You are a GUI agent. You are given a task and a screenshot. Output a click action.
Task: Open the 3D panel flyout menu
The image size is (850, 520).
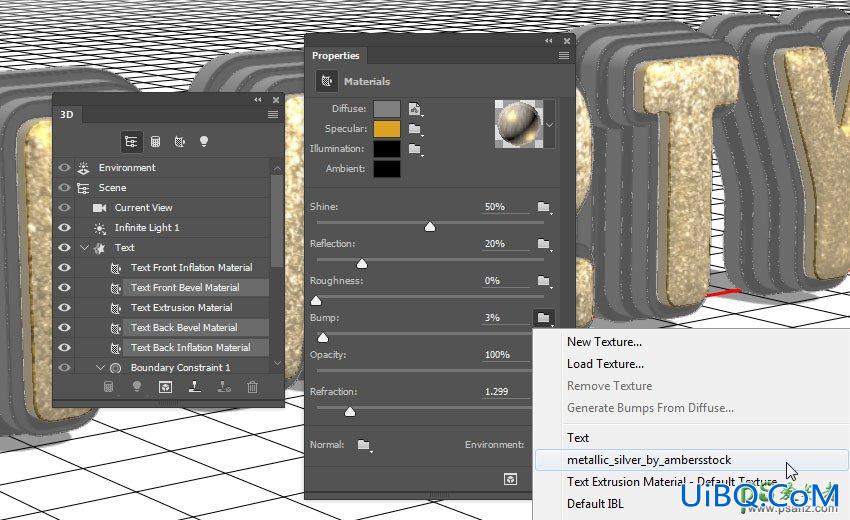pyautogui.click(x=273, y=114)
